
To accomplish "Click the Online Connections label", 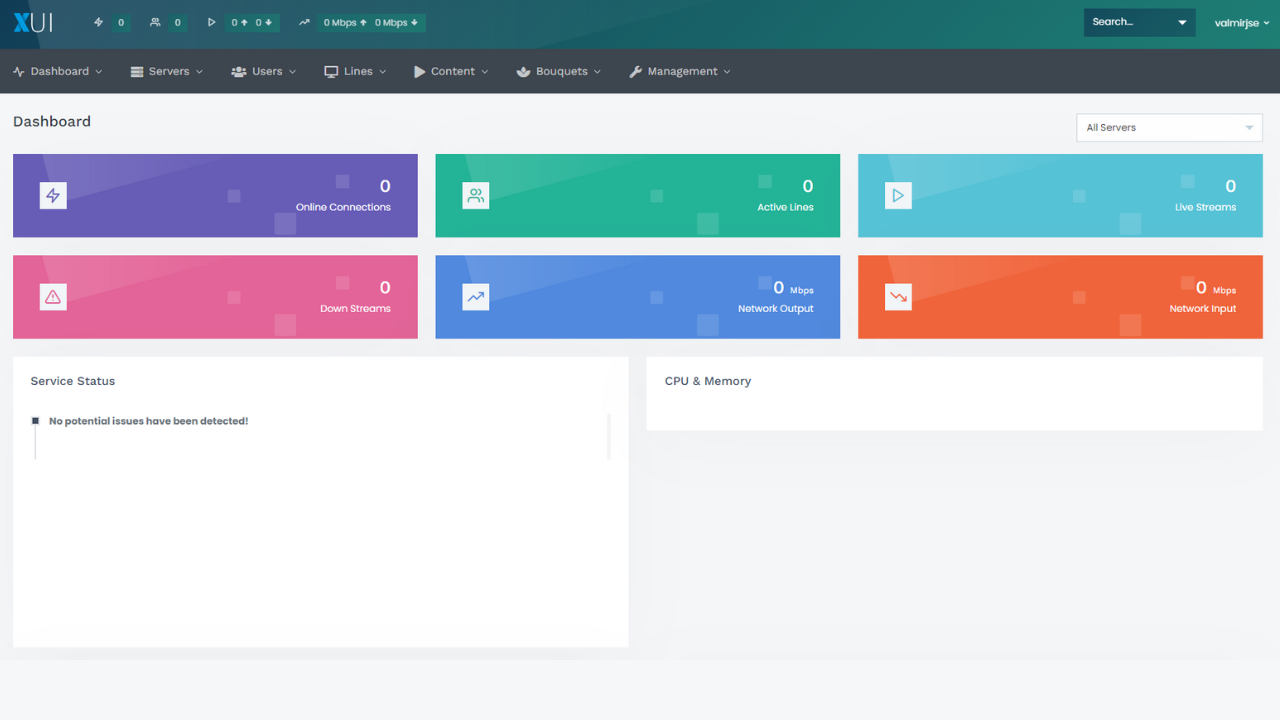I will 343,207.
